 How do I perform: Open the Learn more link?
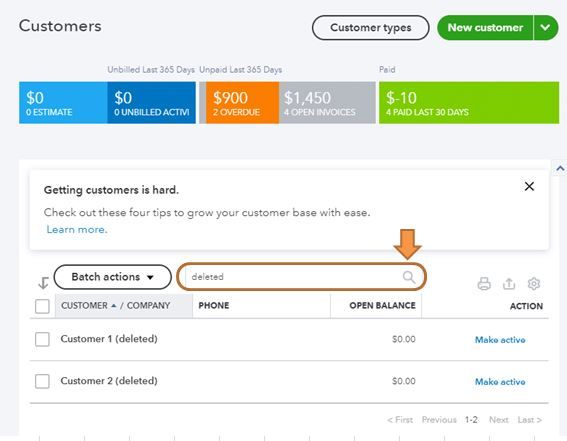[x=77, y=230]
